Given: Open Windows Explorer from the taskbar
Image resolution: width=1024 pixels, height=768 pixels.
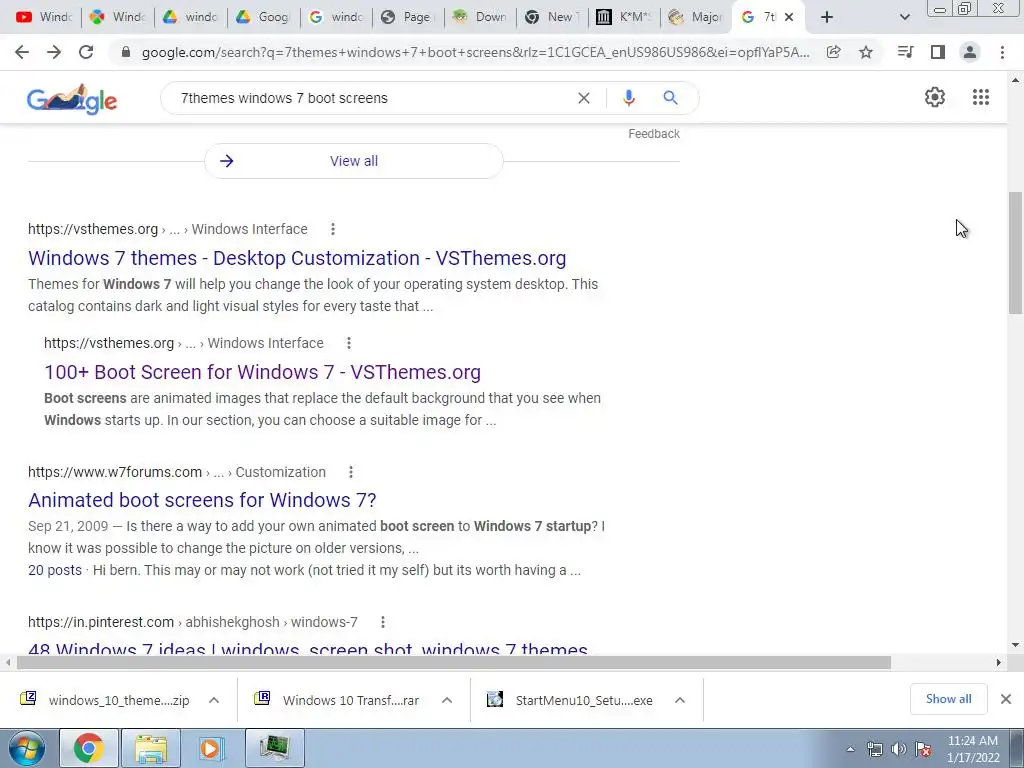Looking at the screenshot, I should [151, 748].
